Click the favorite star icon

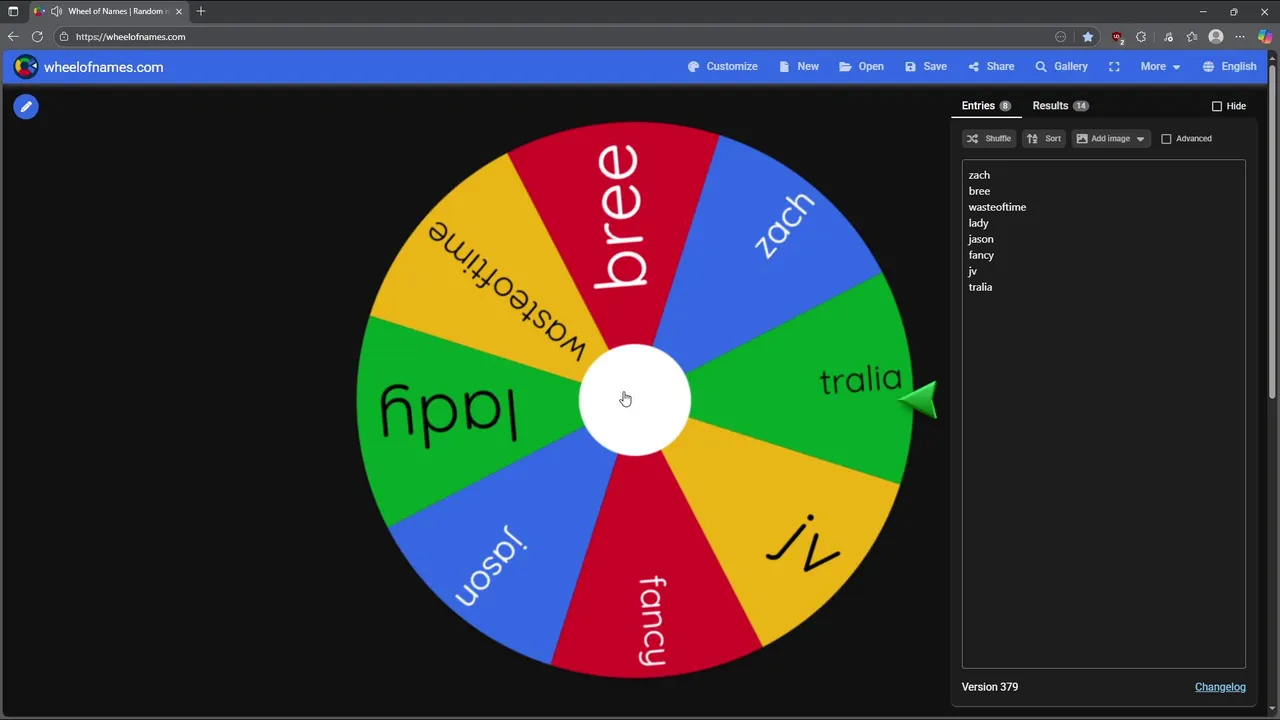[1088, 37]
